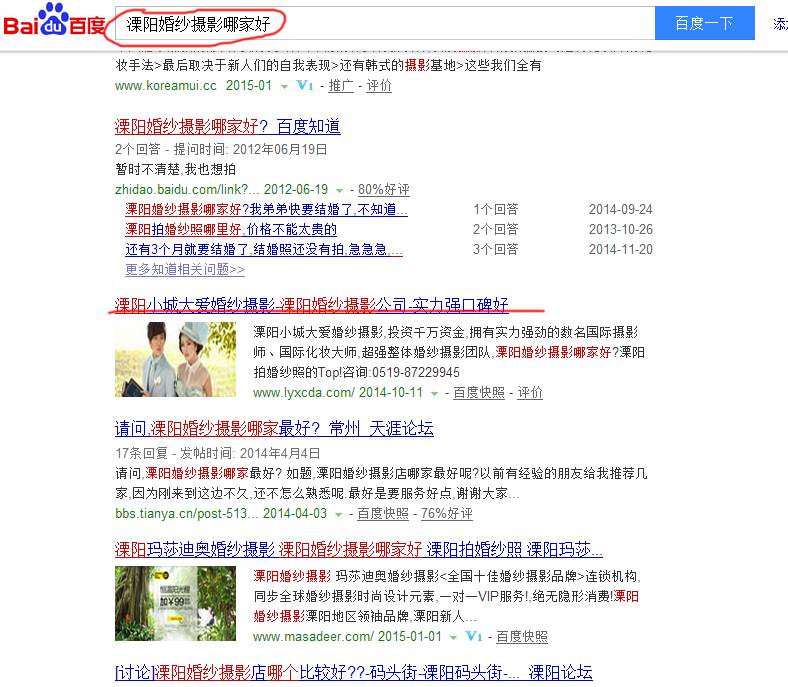Viewport: 788px width, 687px height.
Task: Click the Baidu logo
Action: point(54,21)
